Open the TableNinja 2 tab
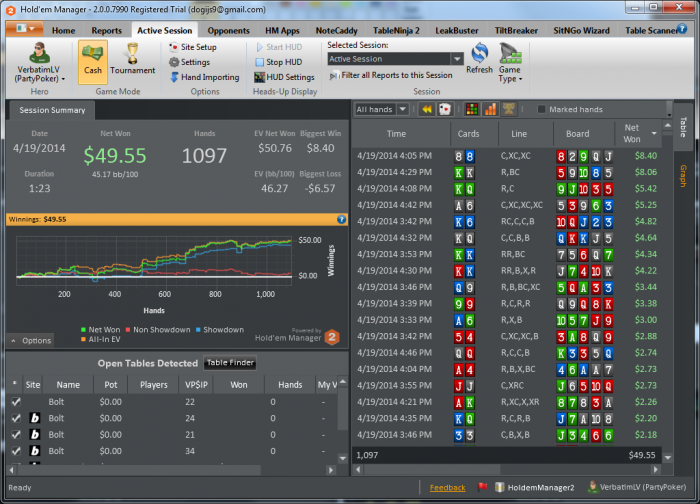Viewport: 700px width, 504px height. [396, 30]
